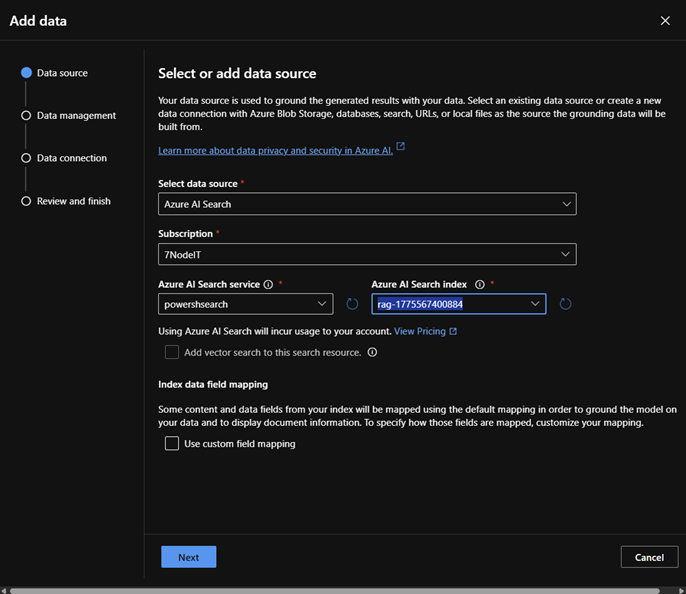Screen dimensions: 686x594
Task: Open the powershsearch service dropdown
Action: 245,304
